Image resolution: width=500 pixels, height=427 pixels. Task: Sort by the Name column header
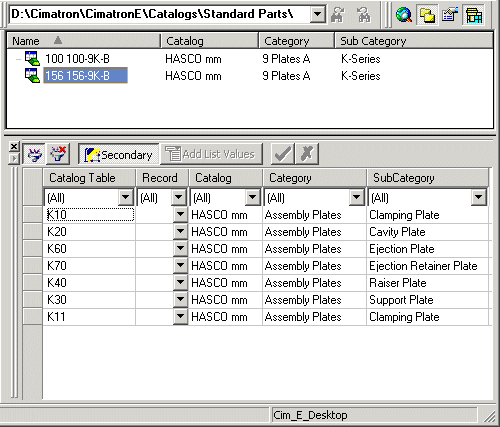83,41
